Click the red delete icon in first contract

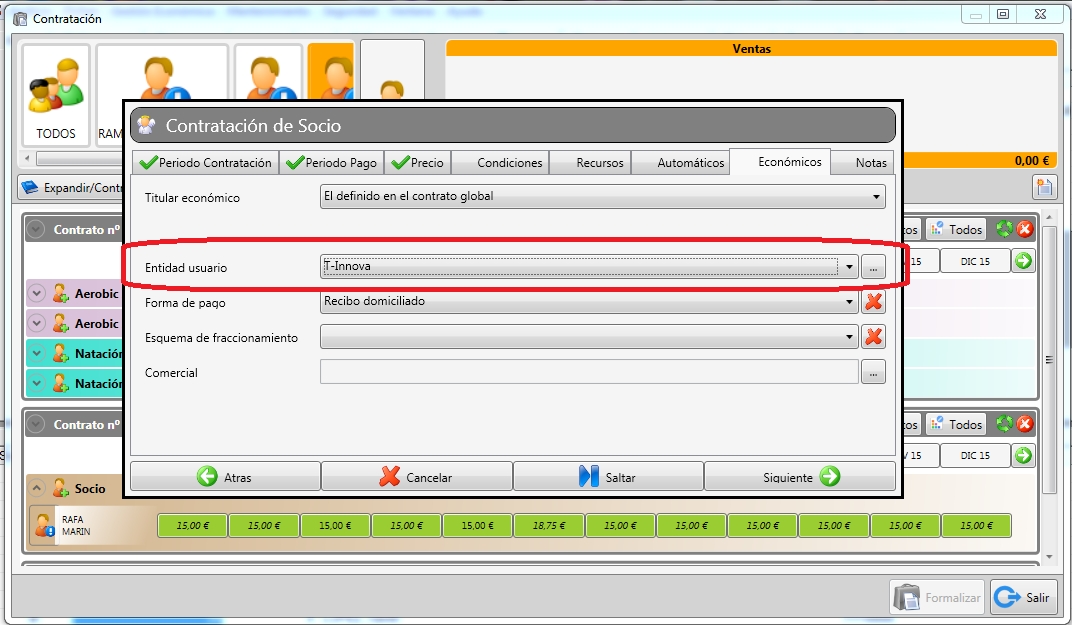tap(1025, 229)
